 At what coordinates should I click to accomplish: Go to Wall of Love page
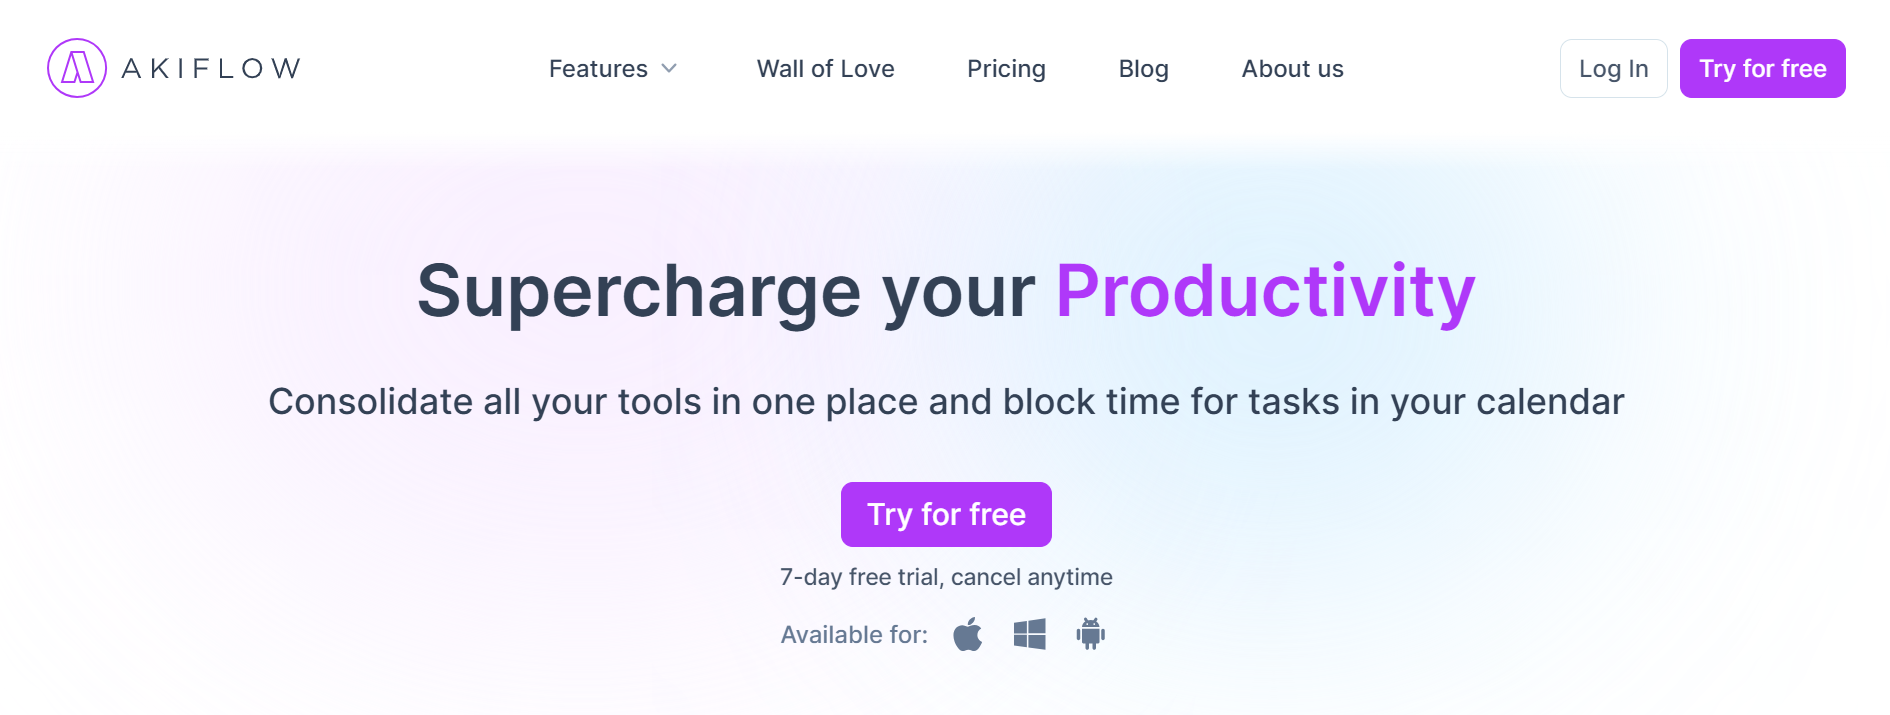(825, 69)
